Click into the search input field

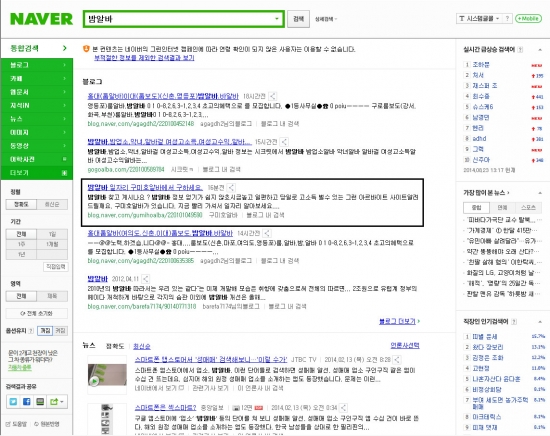pos(179,19)
